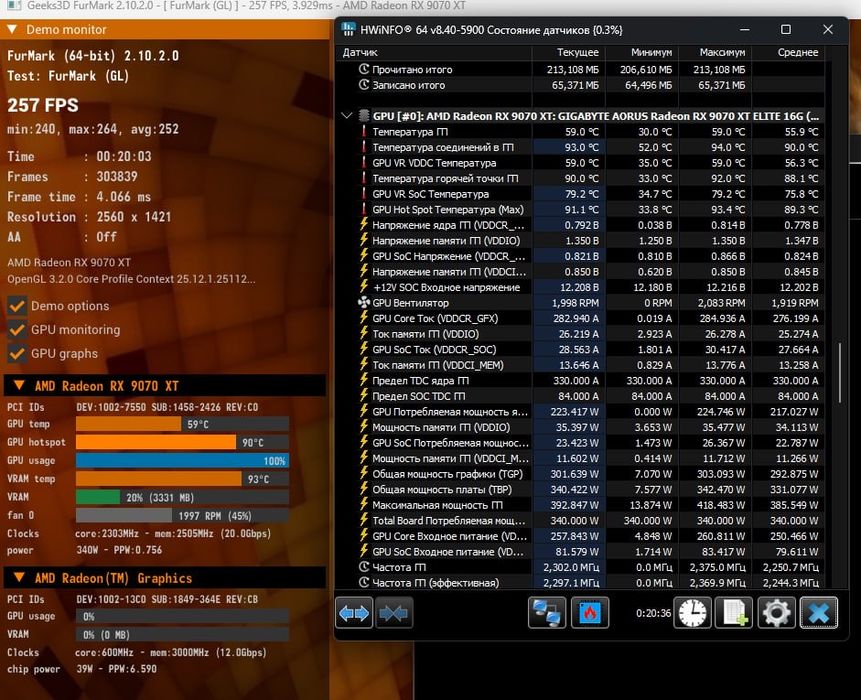Collapse the Demo monitor panel triangle

click(x=12, y=29)
